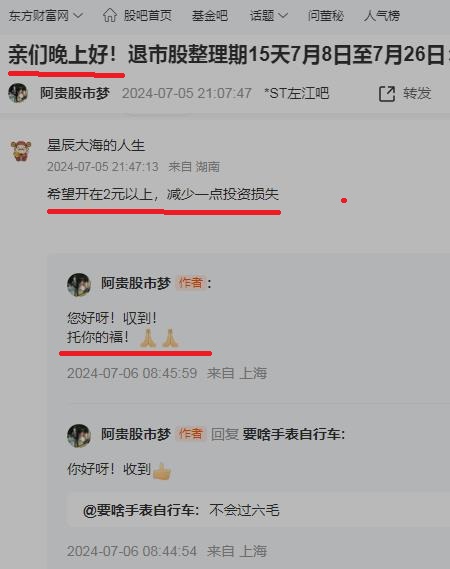
Task: Open 股吧首页 link
Action: click(x=148, y=16)
